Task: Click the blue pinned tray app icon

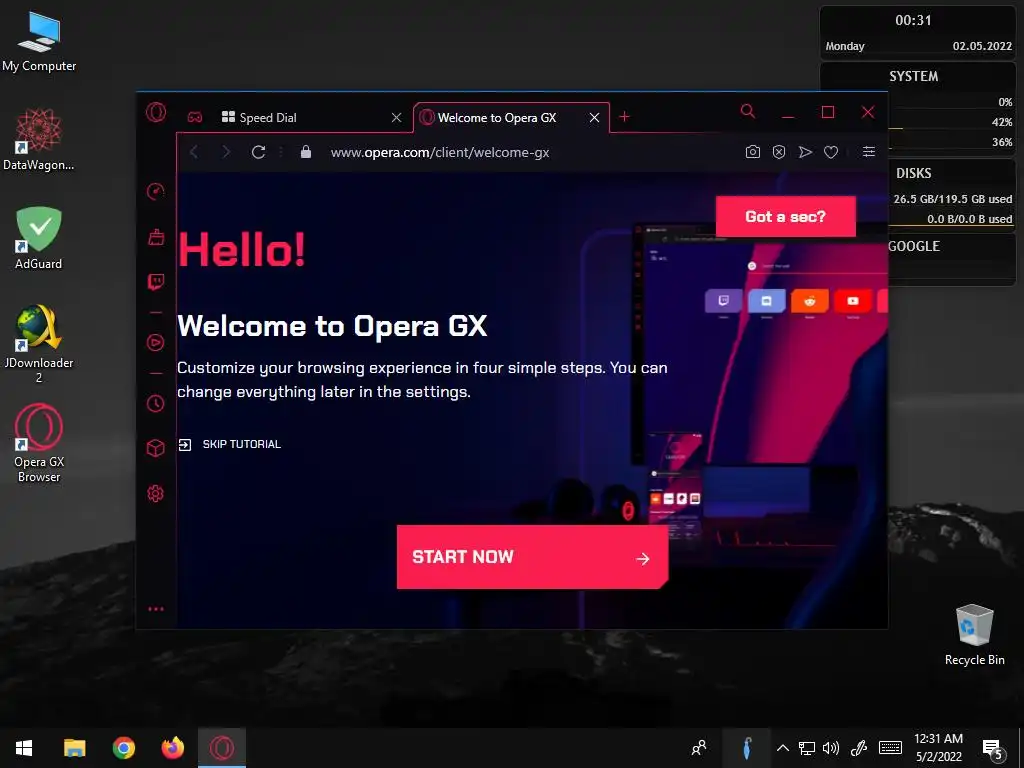Action: click(747, 748)
